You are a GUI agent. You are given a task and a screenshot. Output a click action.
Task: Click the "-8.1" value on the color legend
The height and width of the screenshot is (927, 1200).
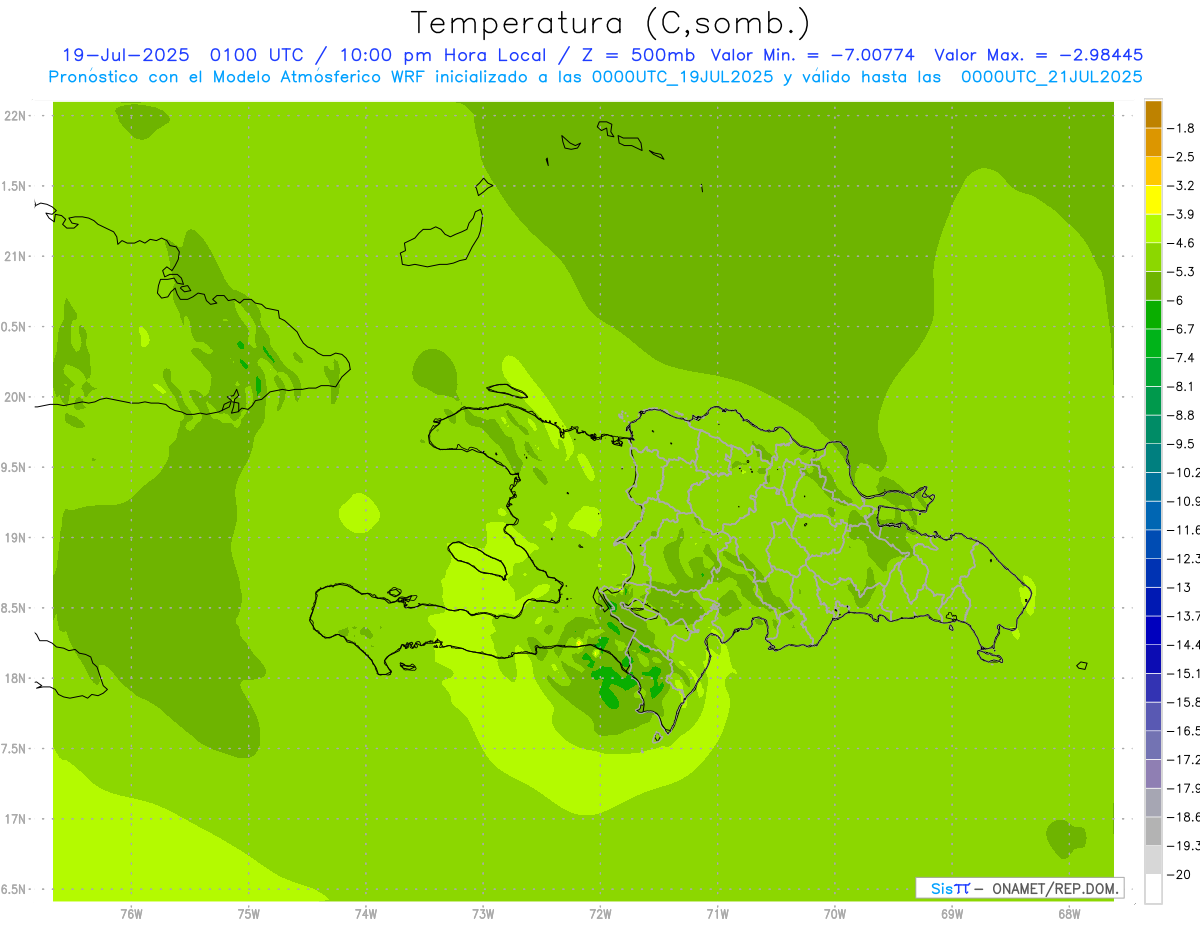[1182, 386]
